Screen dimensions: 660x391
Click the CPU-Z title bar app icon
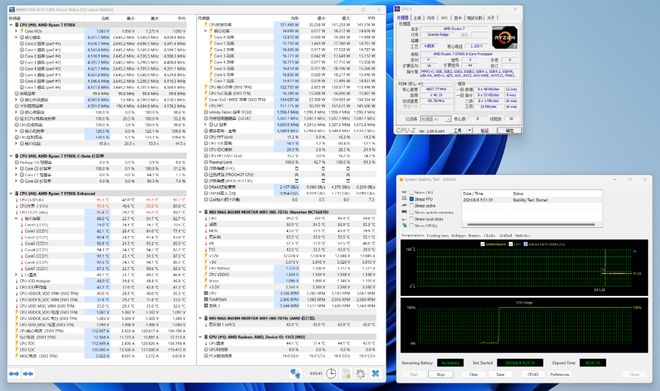tap(397, 9)
